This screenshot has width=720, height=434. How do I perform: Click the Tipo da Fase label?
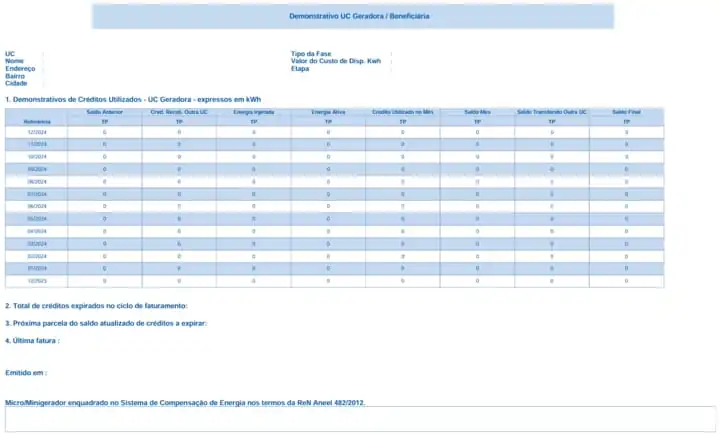click(x=309, y=53)
